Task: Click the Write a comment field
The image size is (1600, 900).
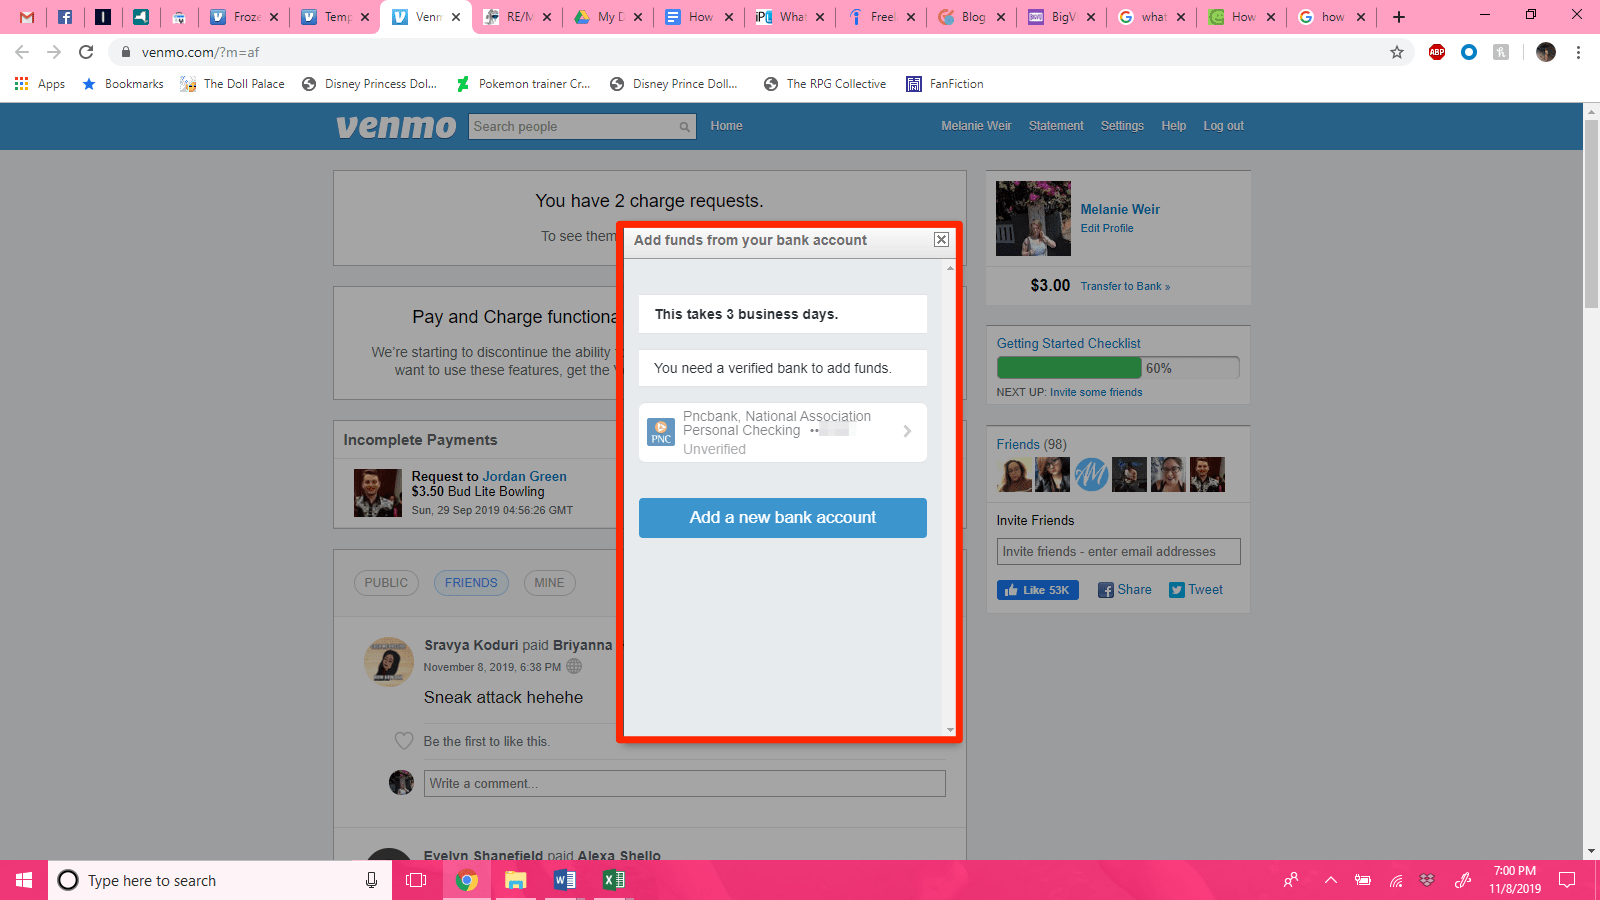Action: [x=683, y=783]
